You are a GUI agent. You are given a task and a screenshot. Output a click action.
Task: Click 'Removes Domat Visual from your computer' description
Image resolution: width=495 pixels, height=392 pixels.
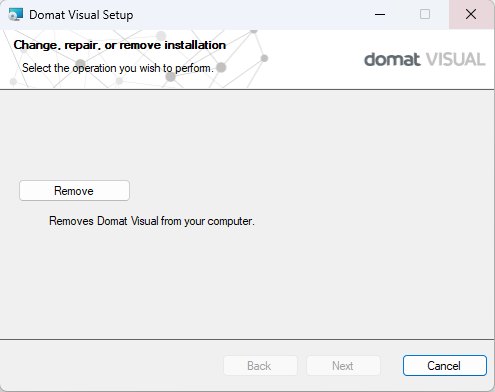[152, 221]
